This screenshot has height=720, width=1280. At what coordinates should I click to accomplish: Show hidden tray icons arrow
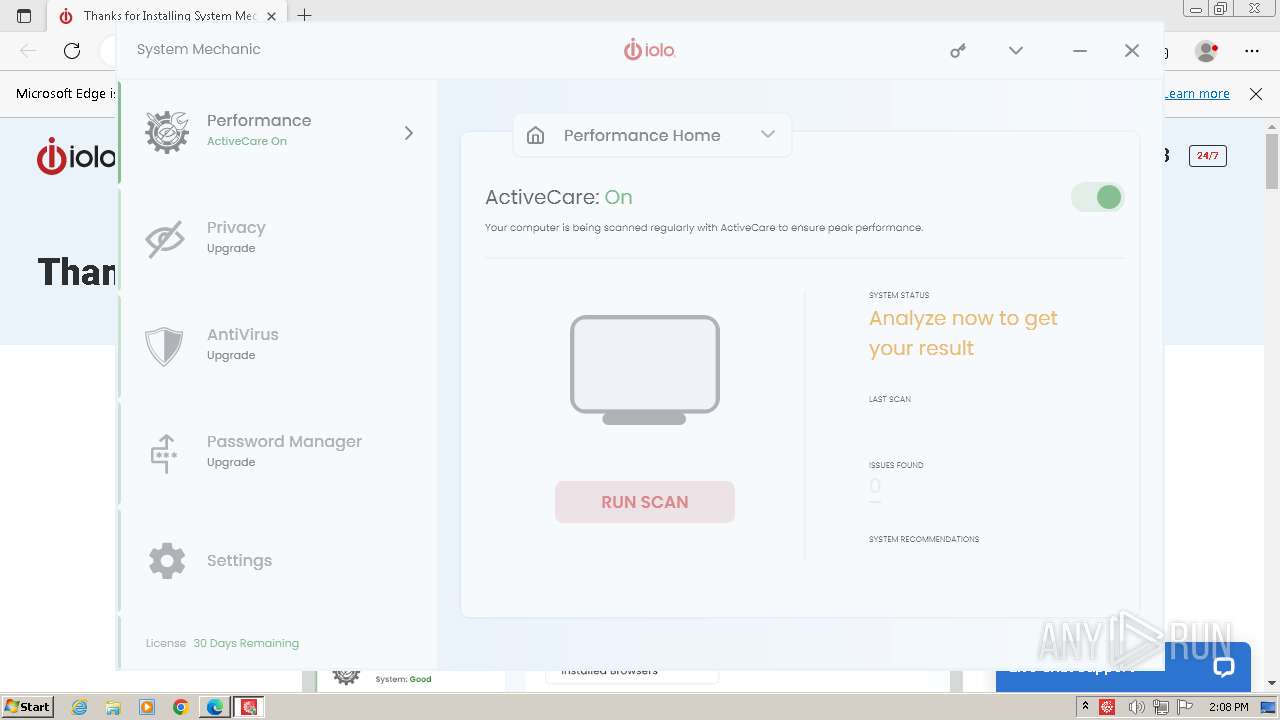[x=1085, y=707]
